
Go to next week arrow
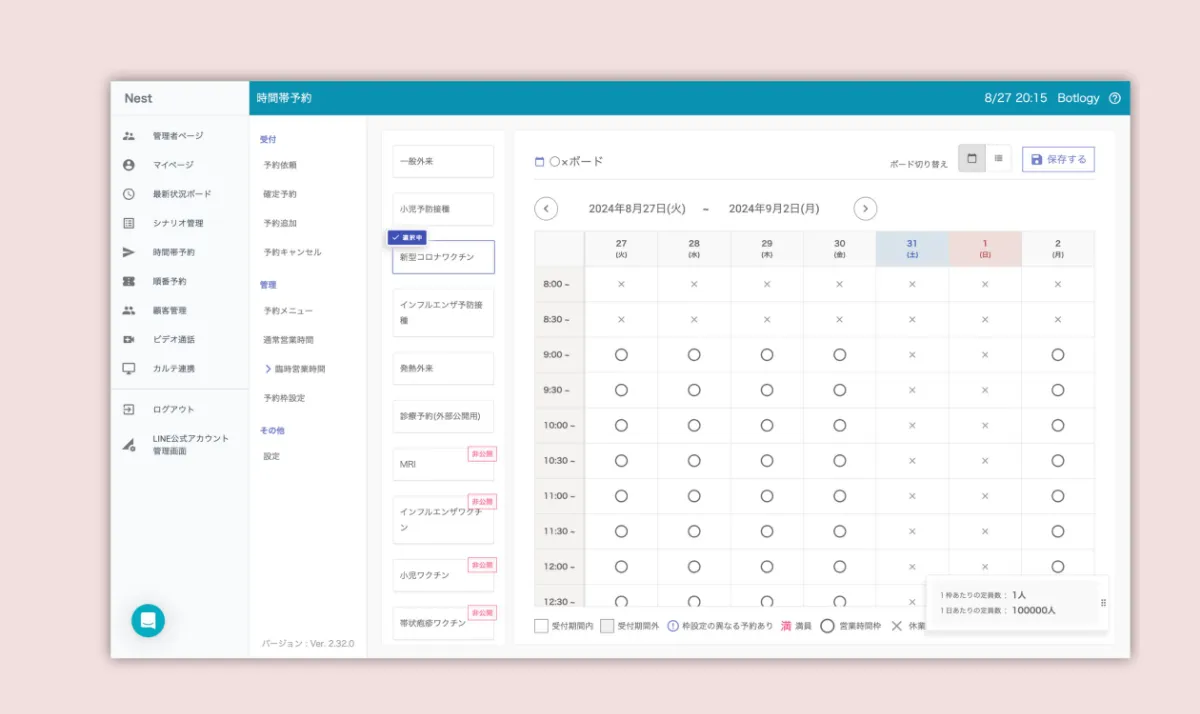[x=866, y=209]
